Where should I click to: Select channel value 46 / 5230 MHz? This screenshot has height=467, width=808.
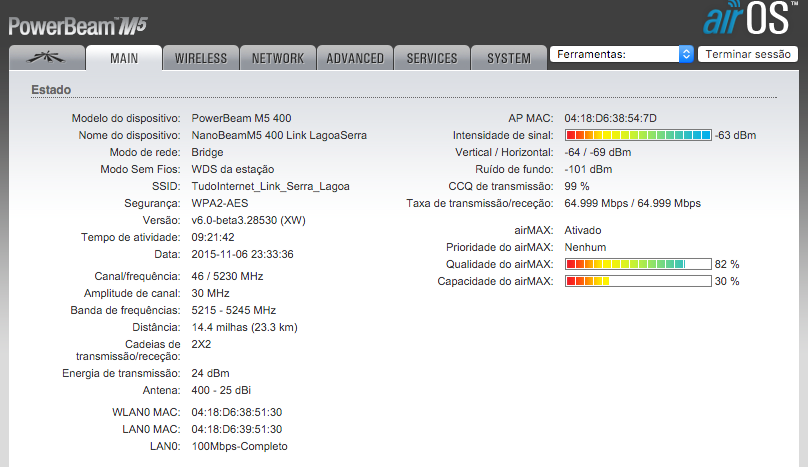(x=227, y=276)
